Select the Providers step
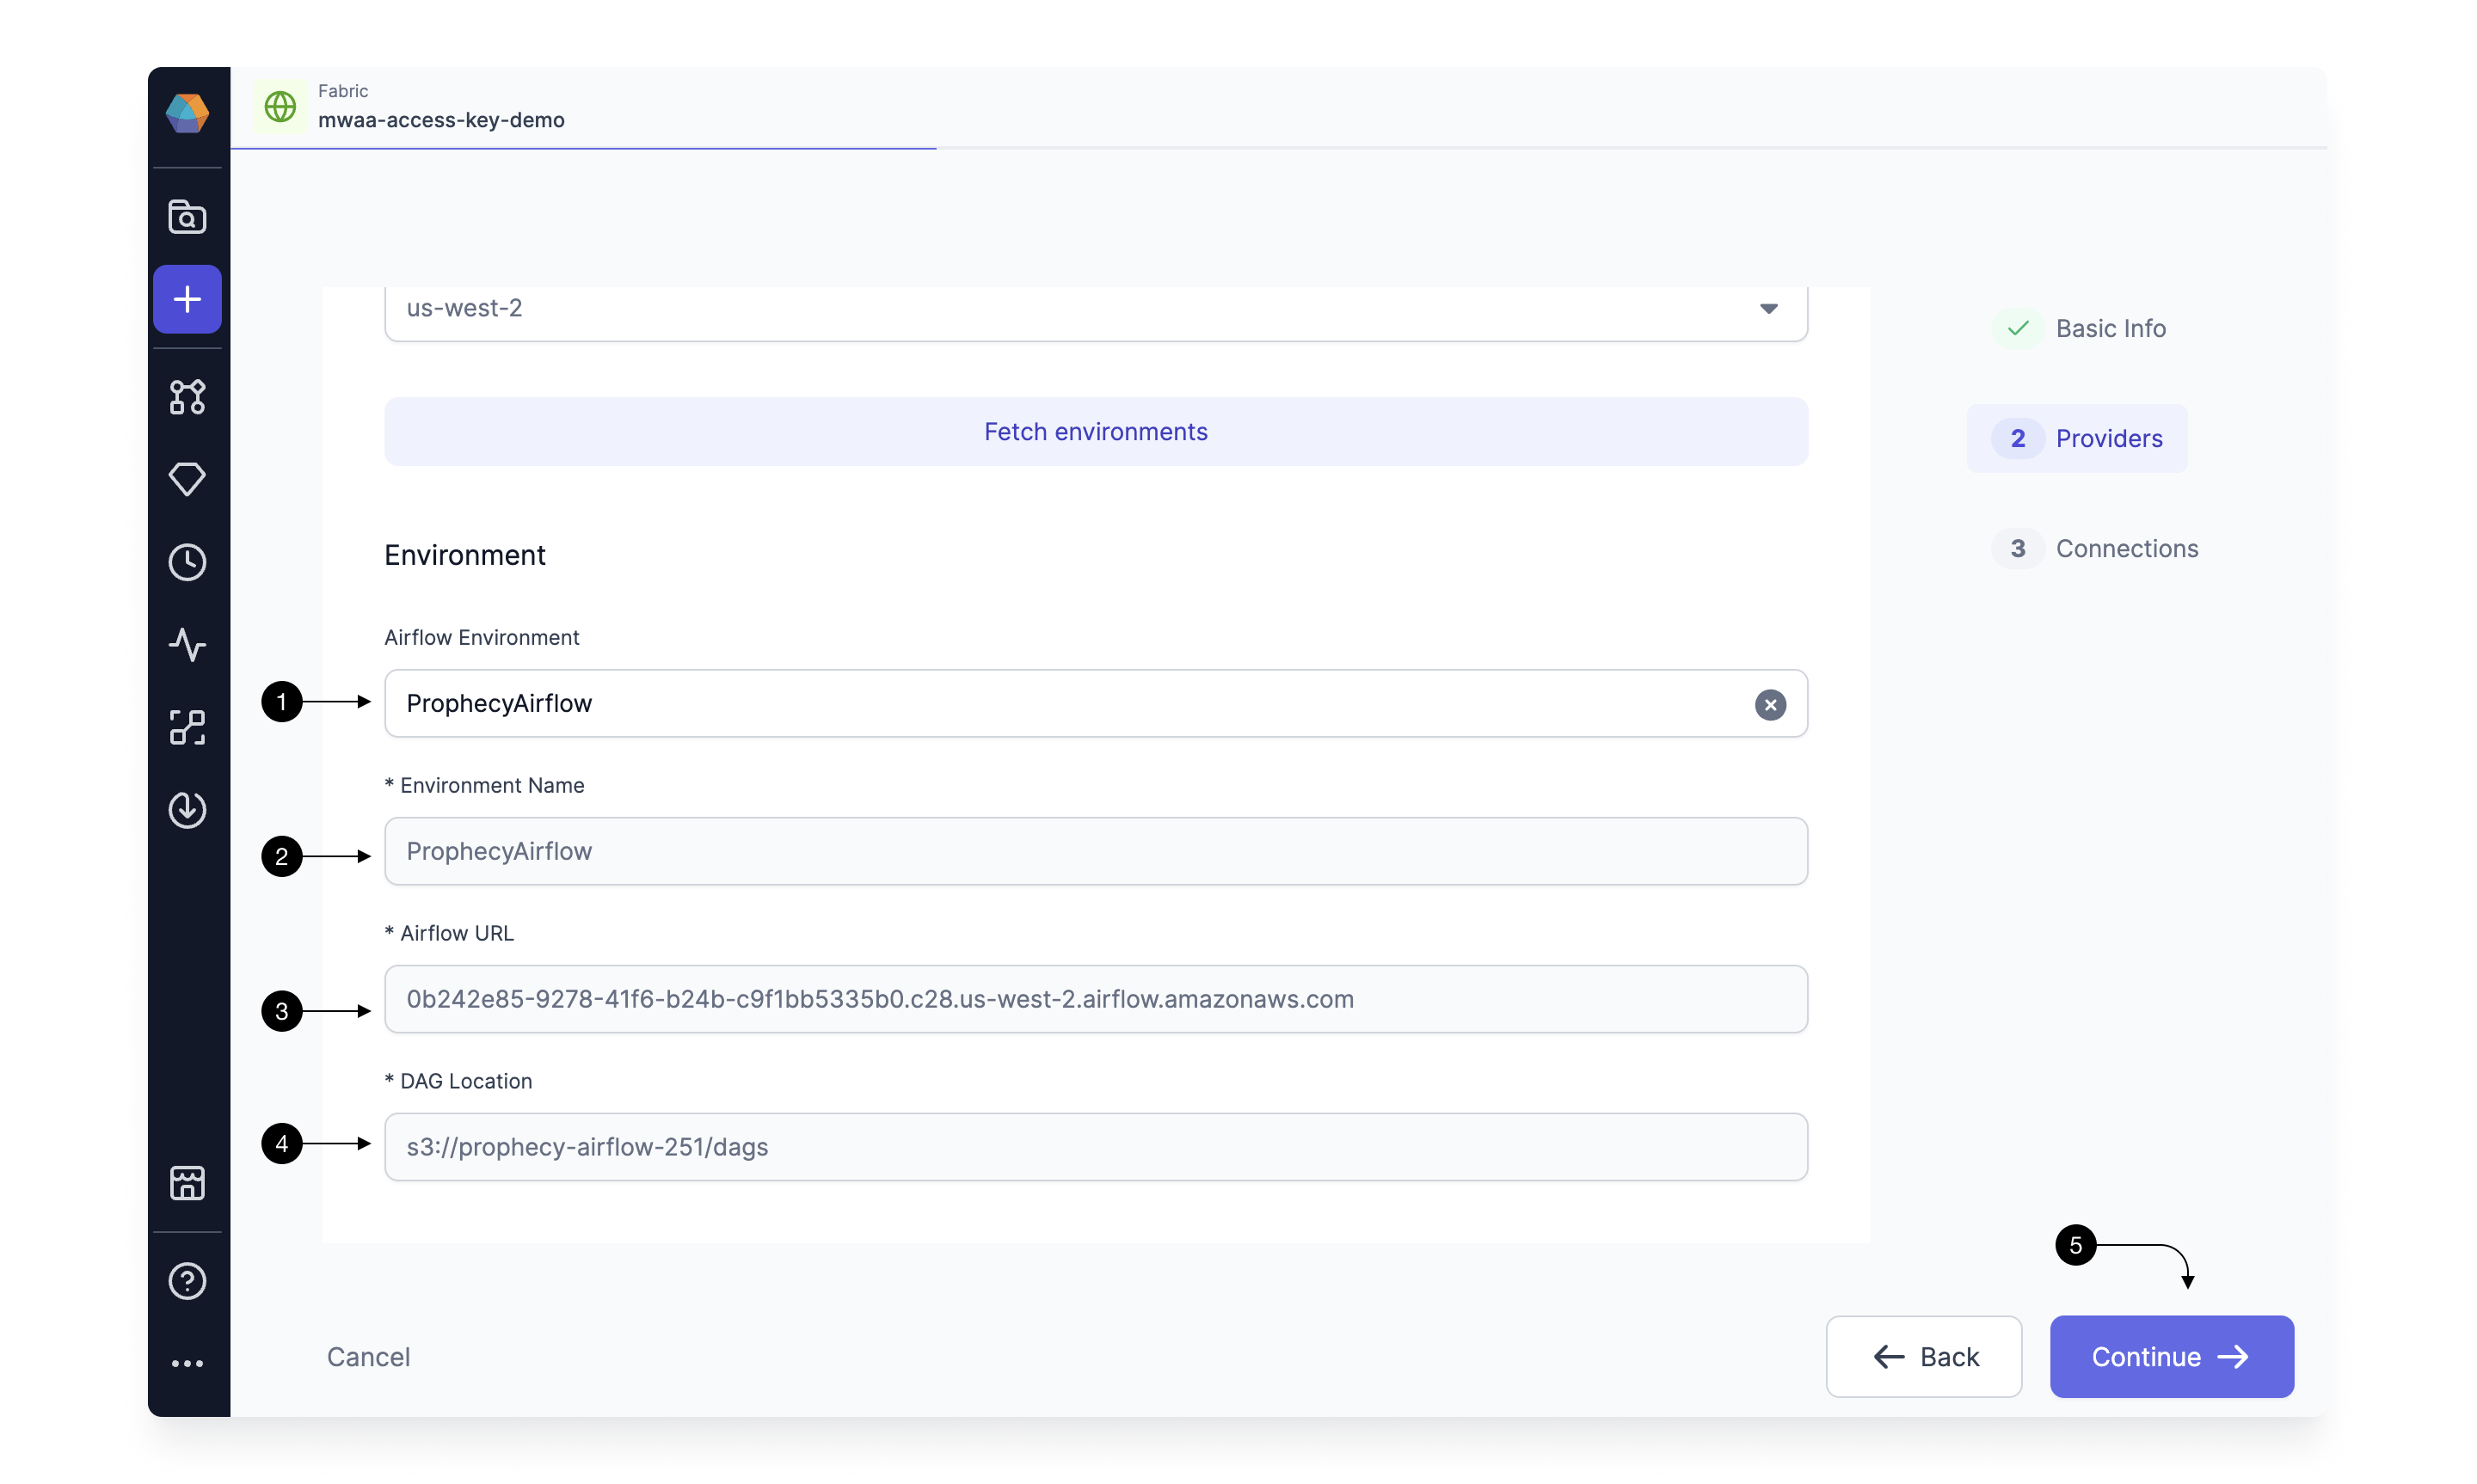 pos(2077,439)
